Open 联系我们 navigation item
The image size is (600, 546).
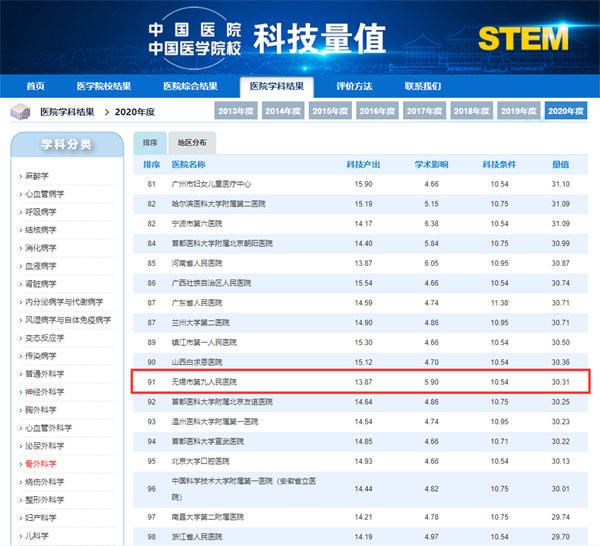pyautogui.click(x=422, y=86)
